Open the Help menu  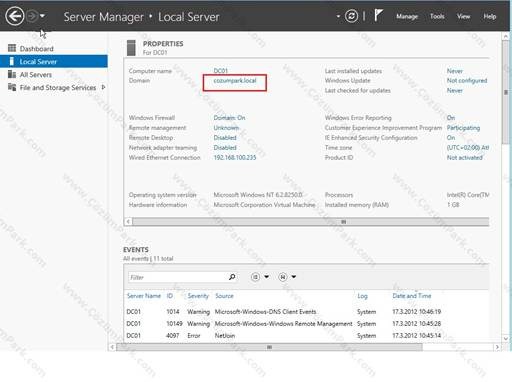pos(490,16)
